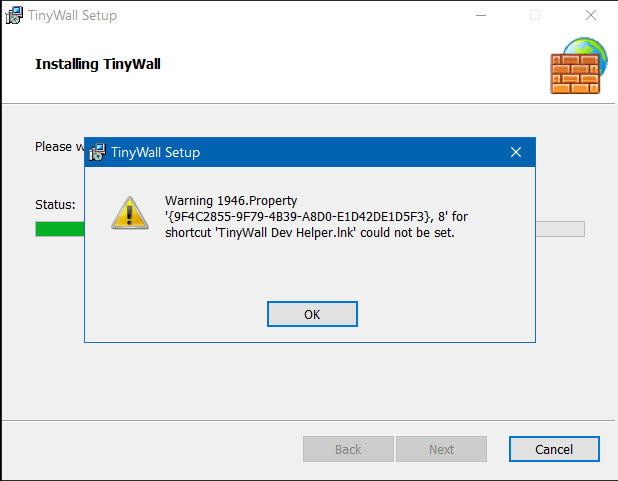Click the green installation progress bar
Image resolution: width=618 pixels, height=481 pixels.
[x=60, y=229]
